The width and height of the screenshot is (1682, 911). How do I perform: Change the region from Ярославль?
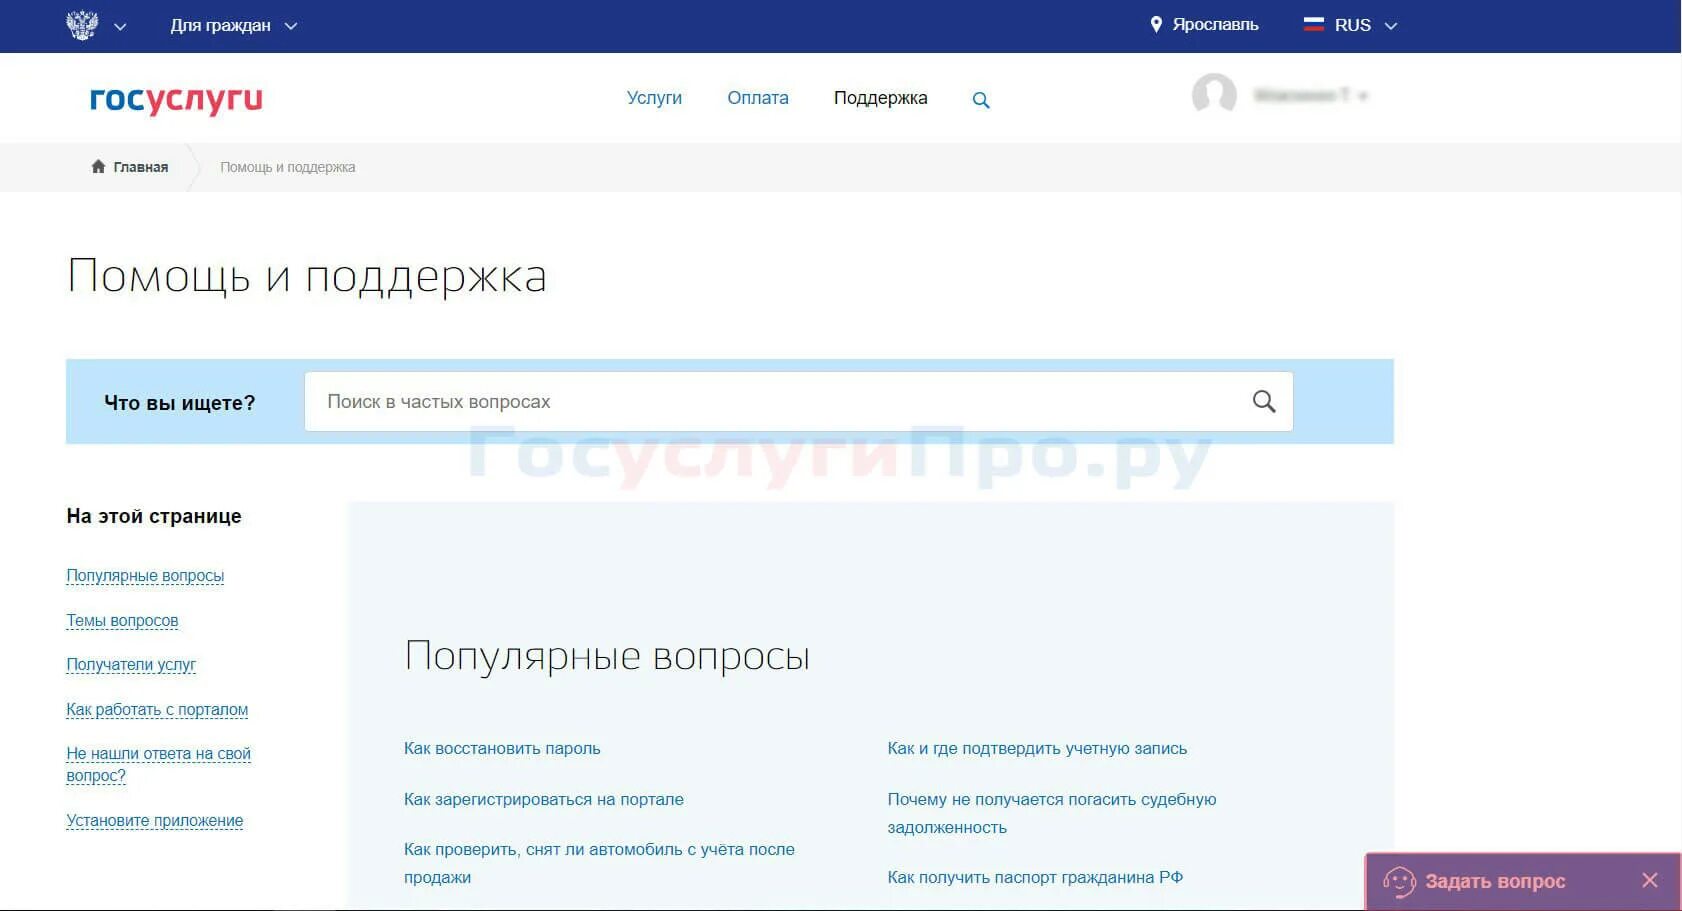click(x=1215, y=25)
